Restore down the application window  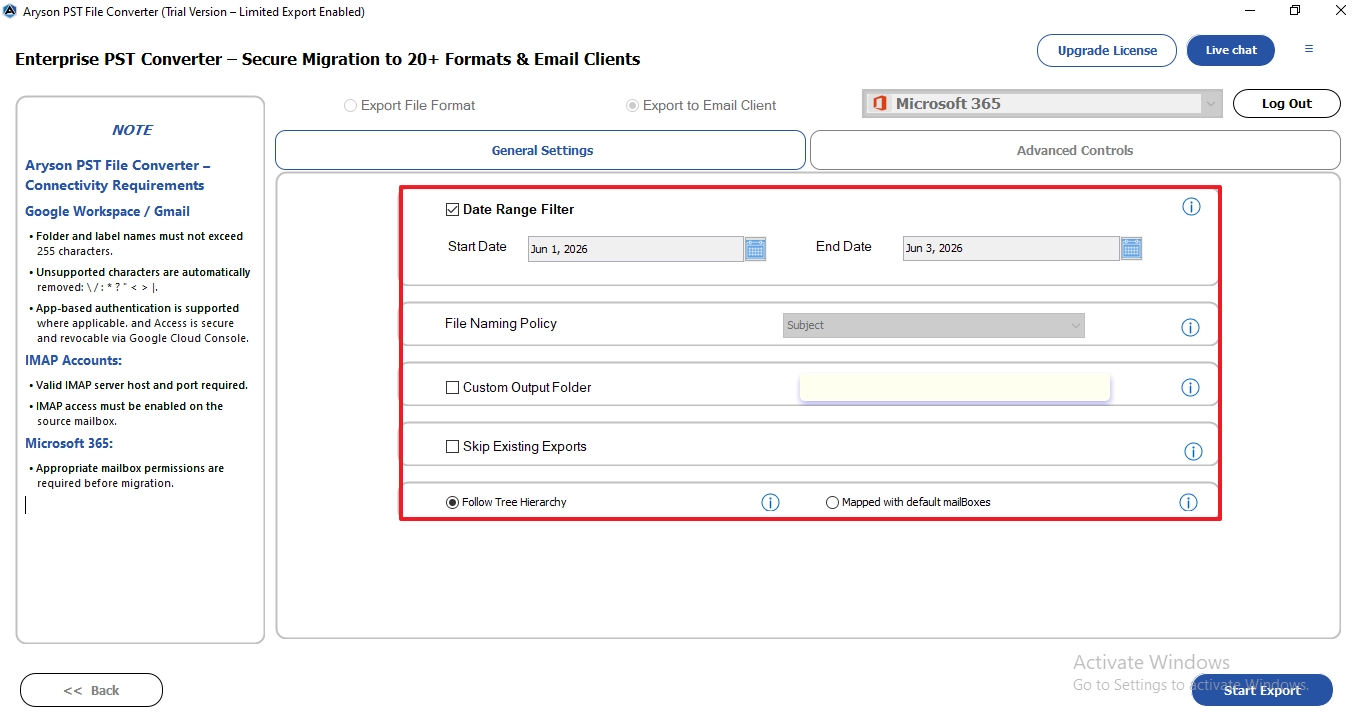click(x=1295, y=11)
